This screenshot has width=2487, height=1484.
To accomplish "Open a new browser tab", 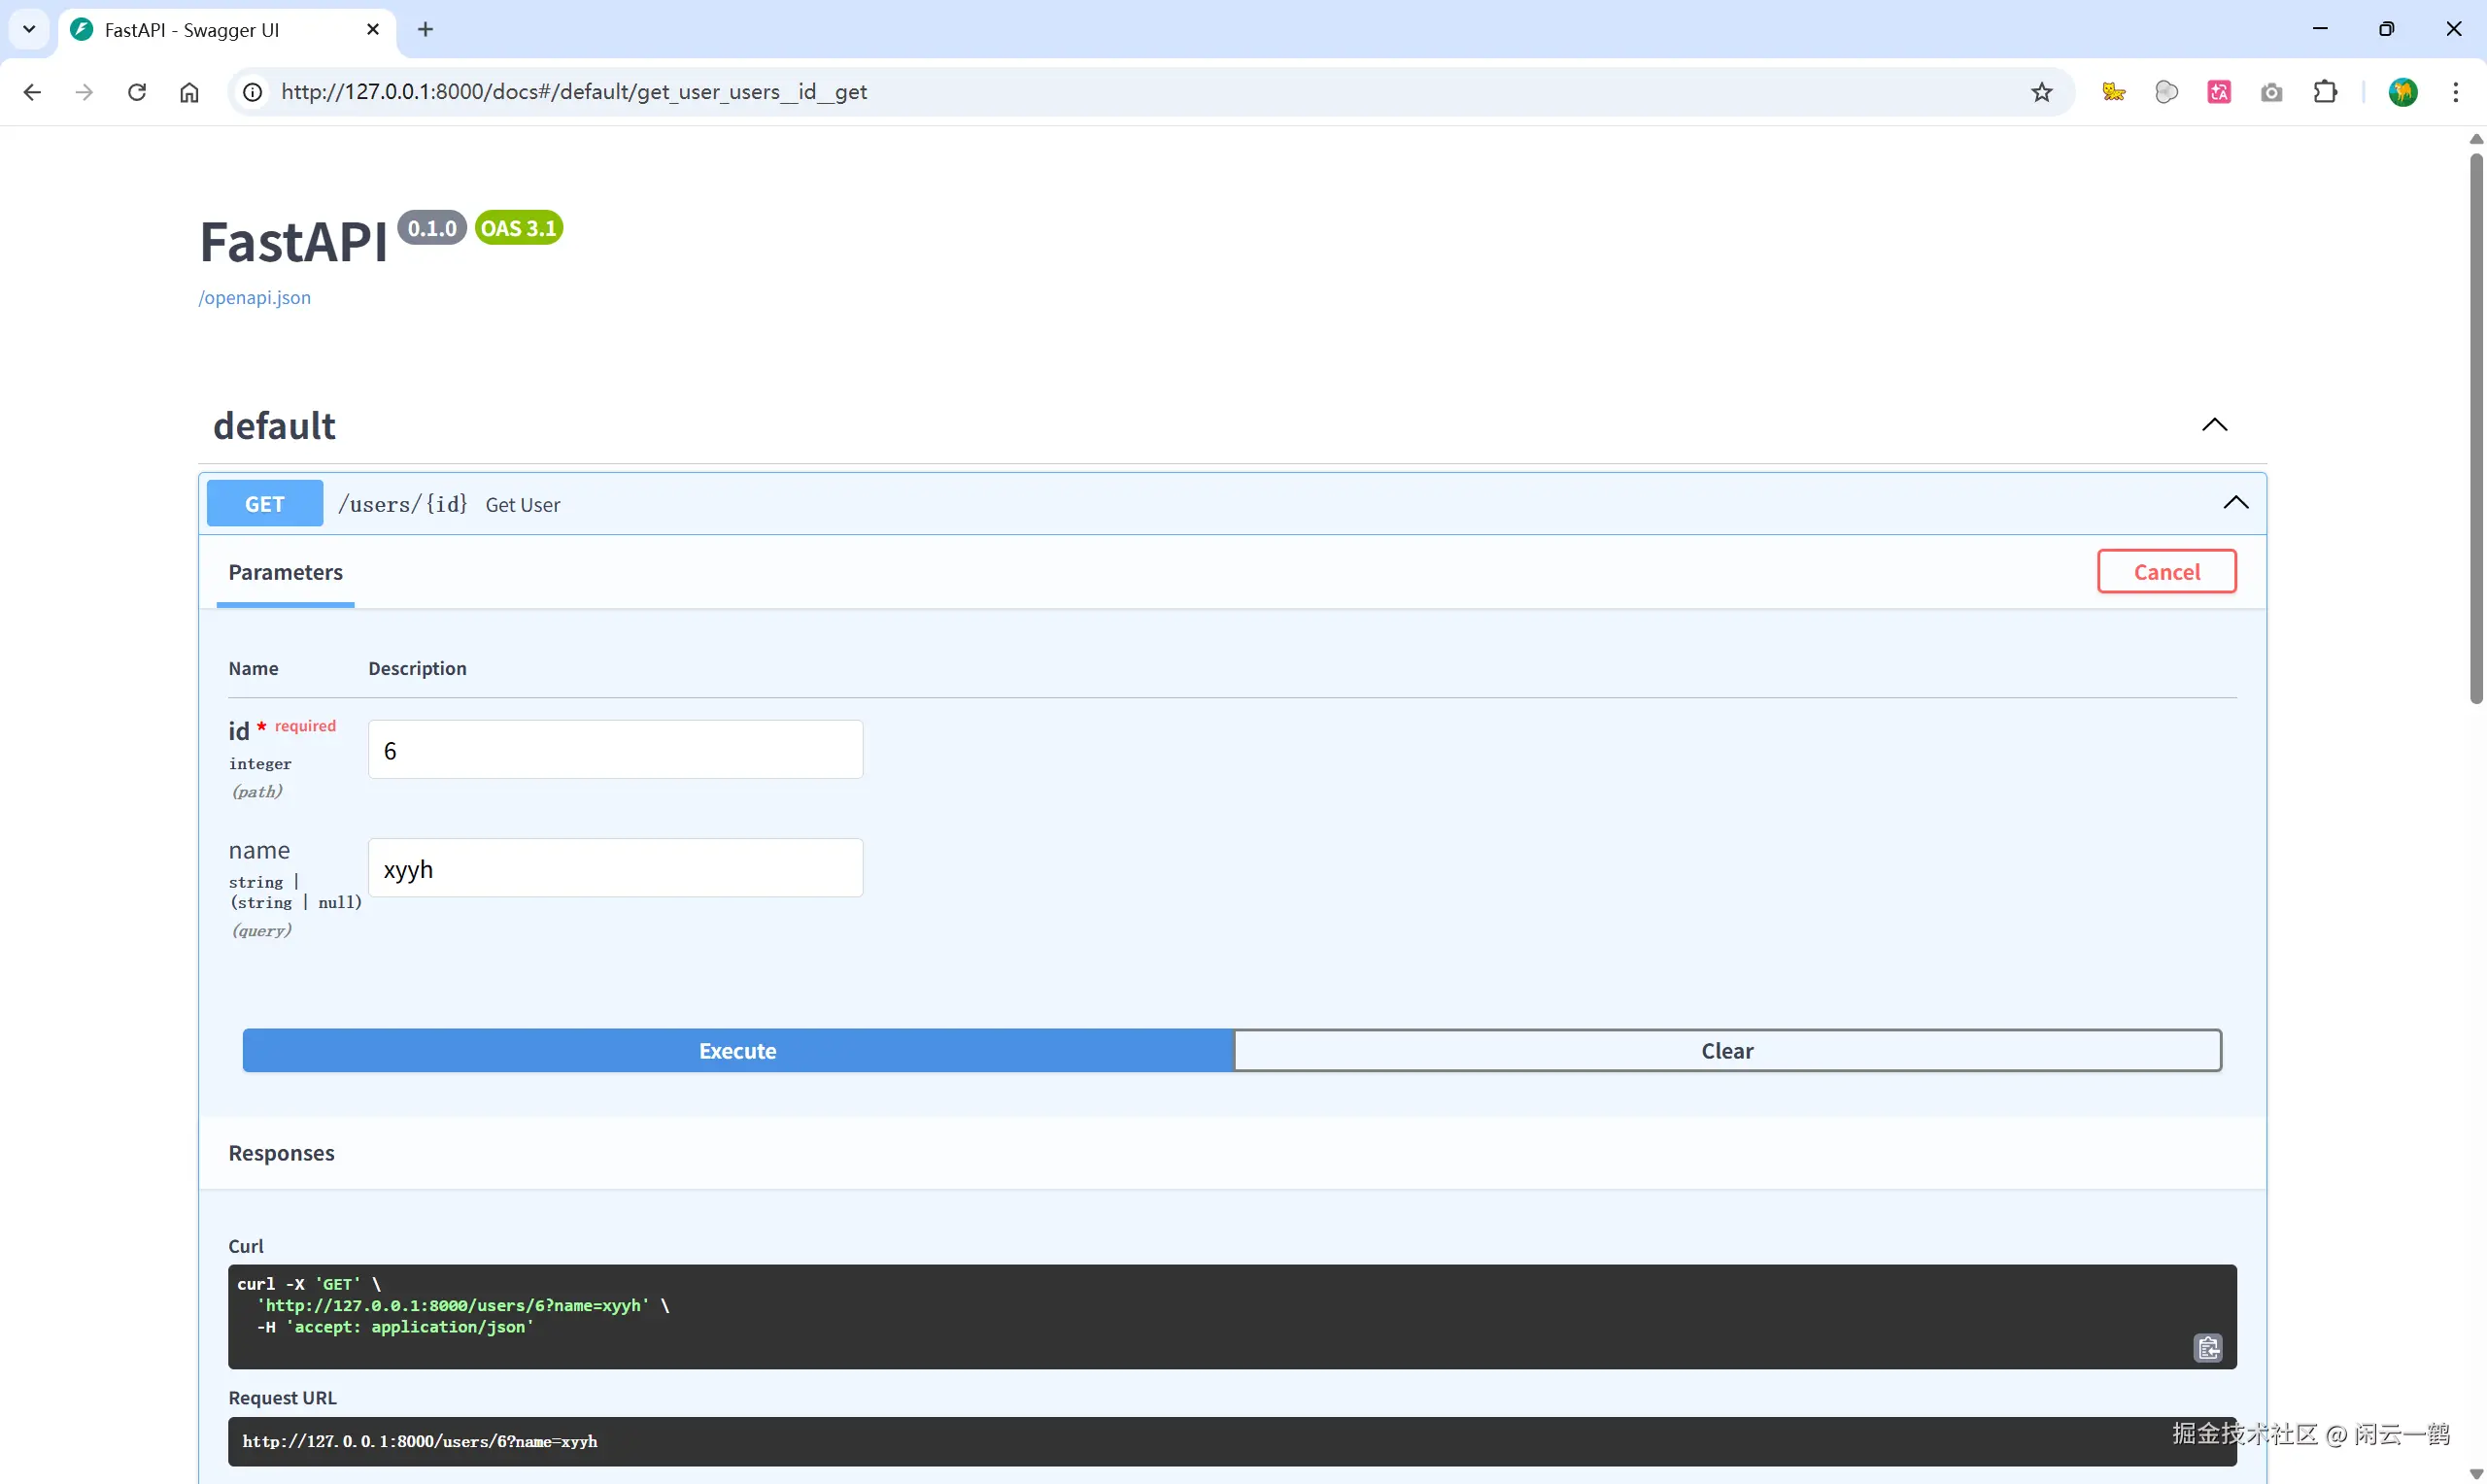I will click(425, 29).
